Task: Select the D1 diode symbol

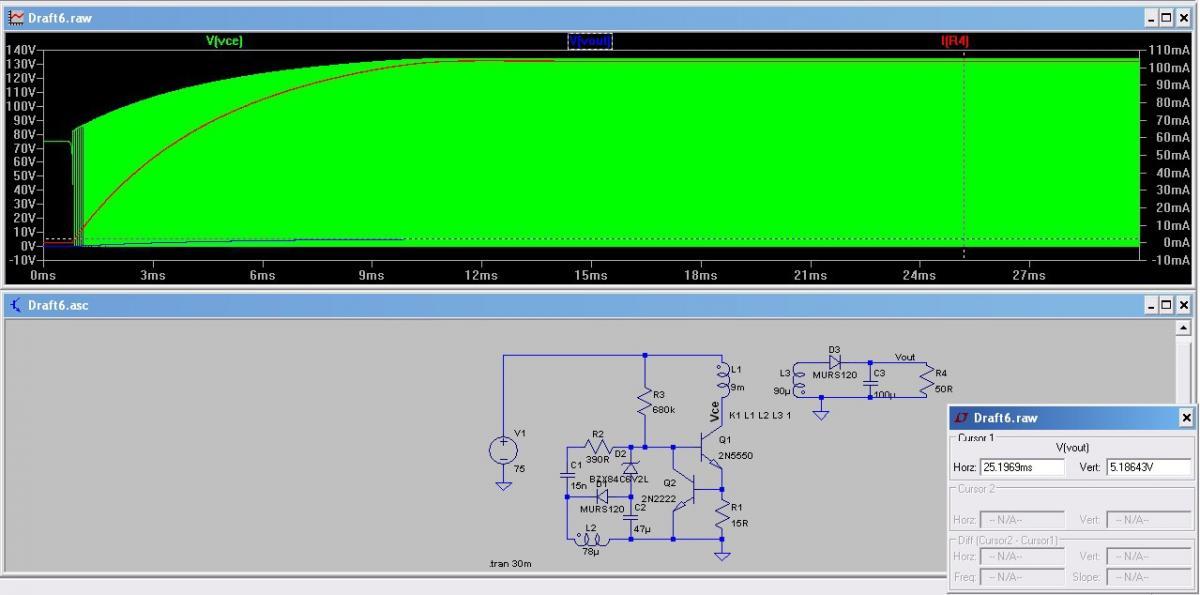Action: (x=601, y=496)
